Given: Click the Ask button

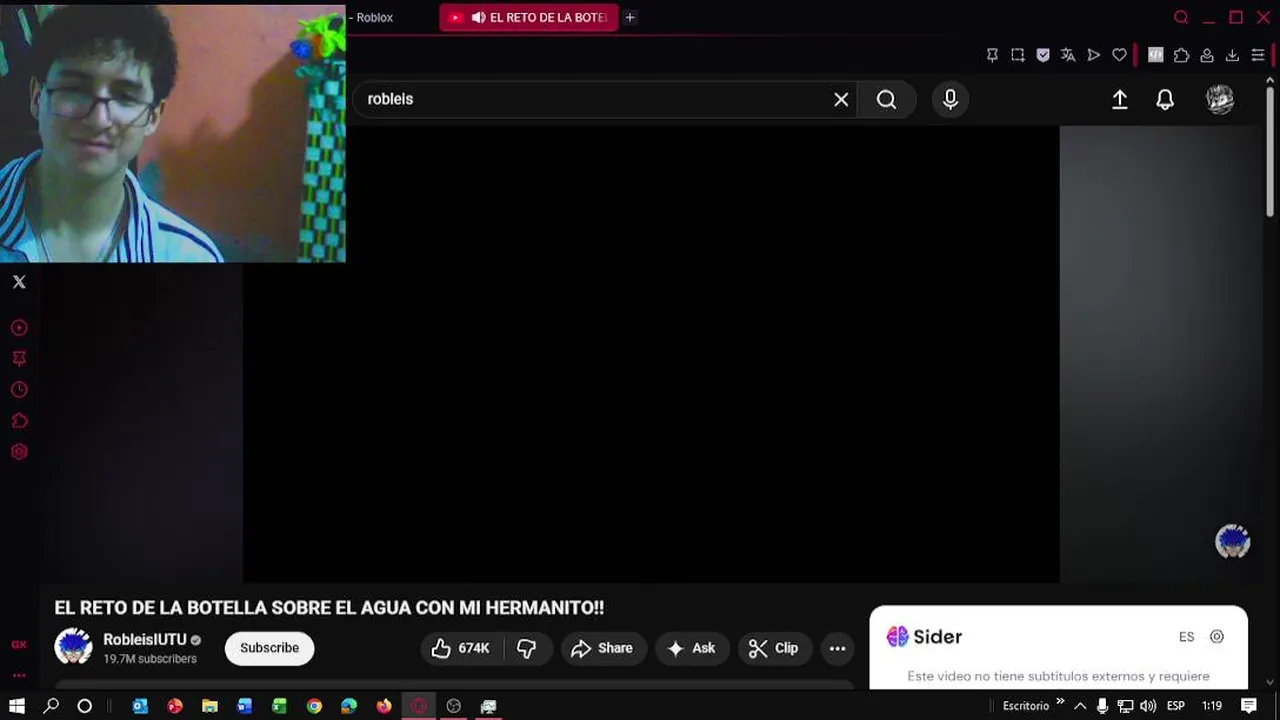Looking at the screenshot, I should pos(692,648).
